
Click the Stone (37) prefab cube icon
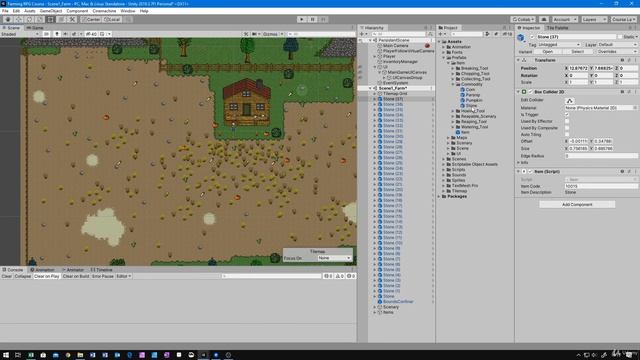[x=521, y=38]
